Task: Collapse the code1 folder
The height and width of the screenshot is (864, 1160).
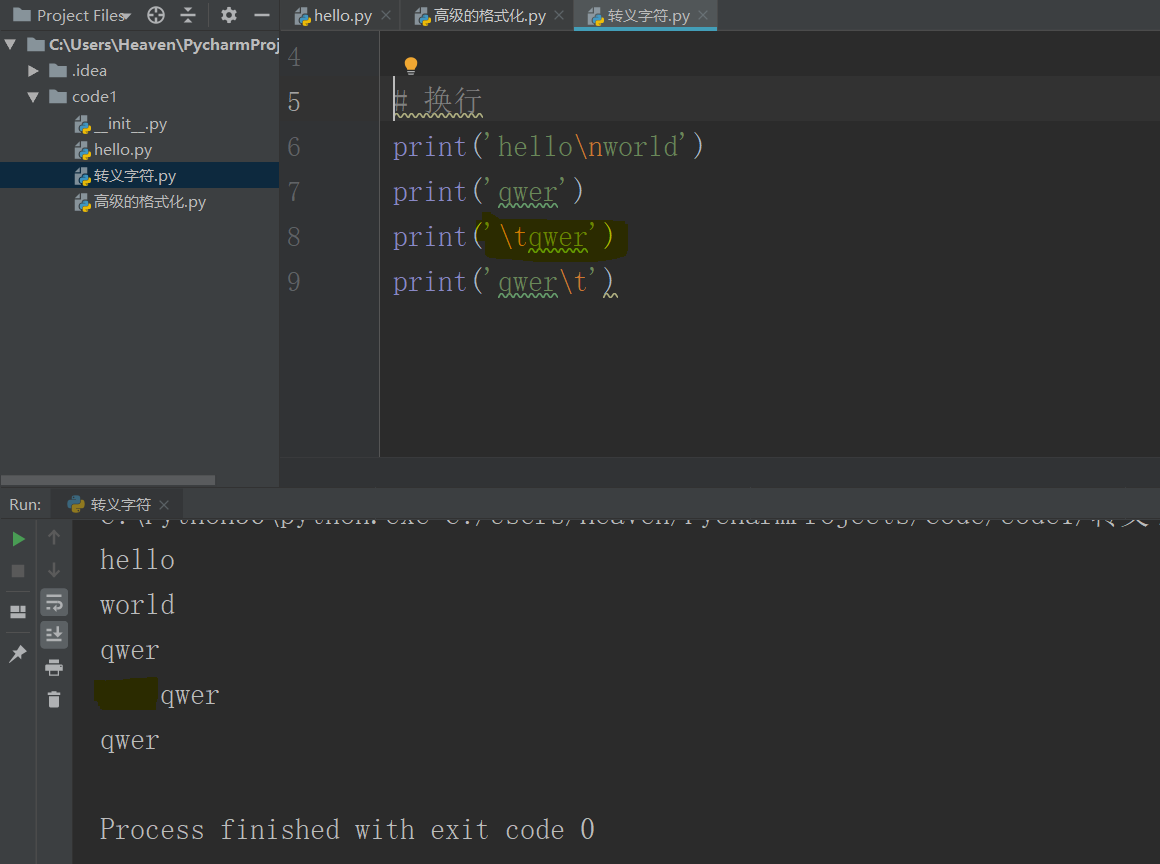Action: pos(33,97)
